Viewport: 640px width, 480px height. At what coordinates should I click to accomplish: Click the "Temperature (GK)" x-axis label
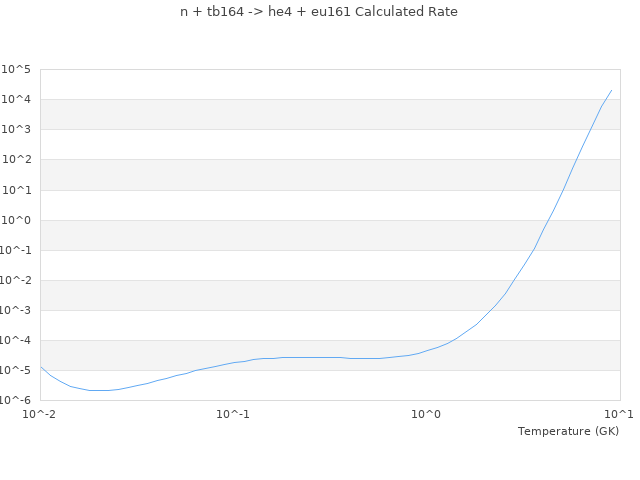(x=568, y=431)
